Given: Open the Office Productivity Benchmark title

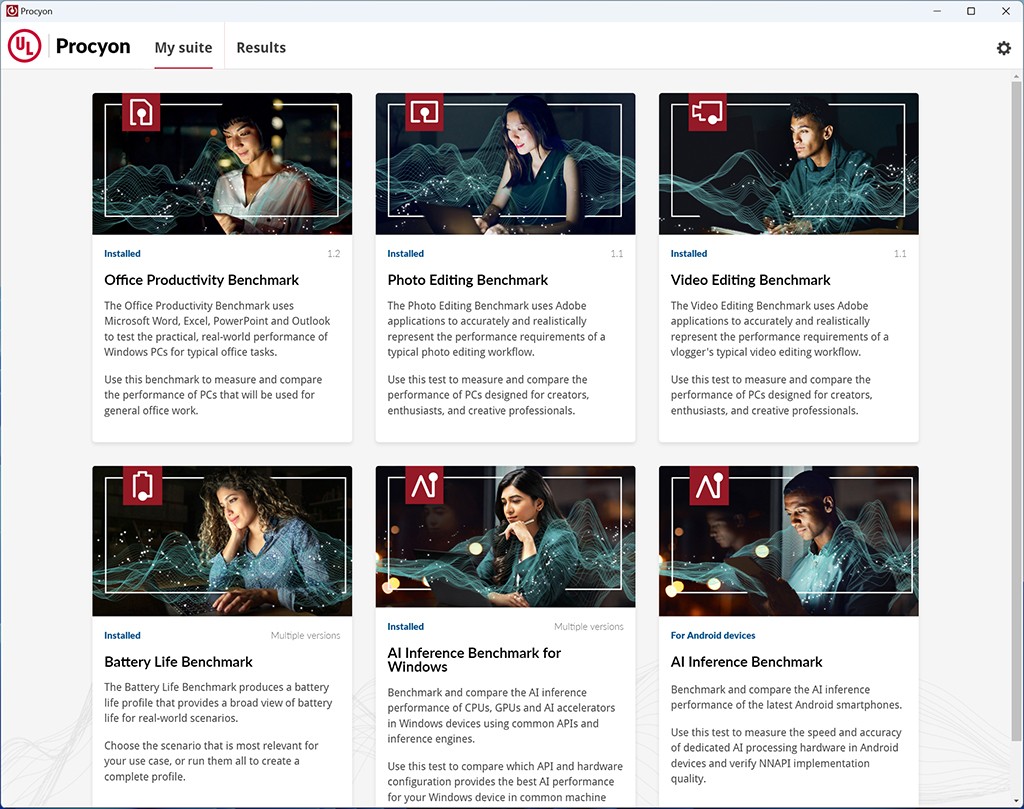Looking at the screenshot, I should click(x=201, y=280).
